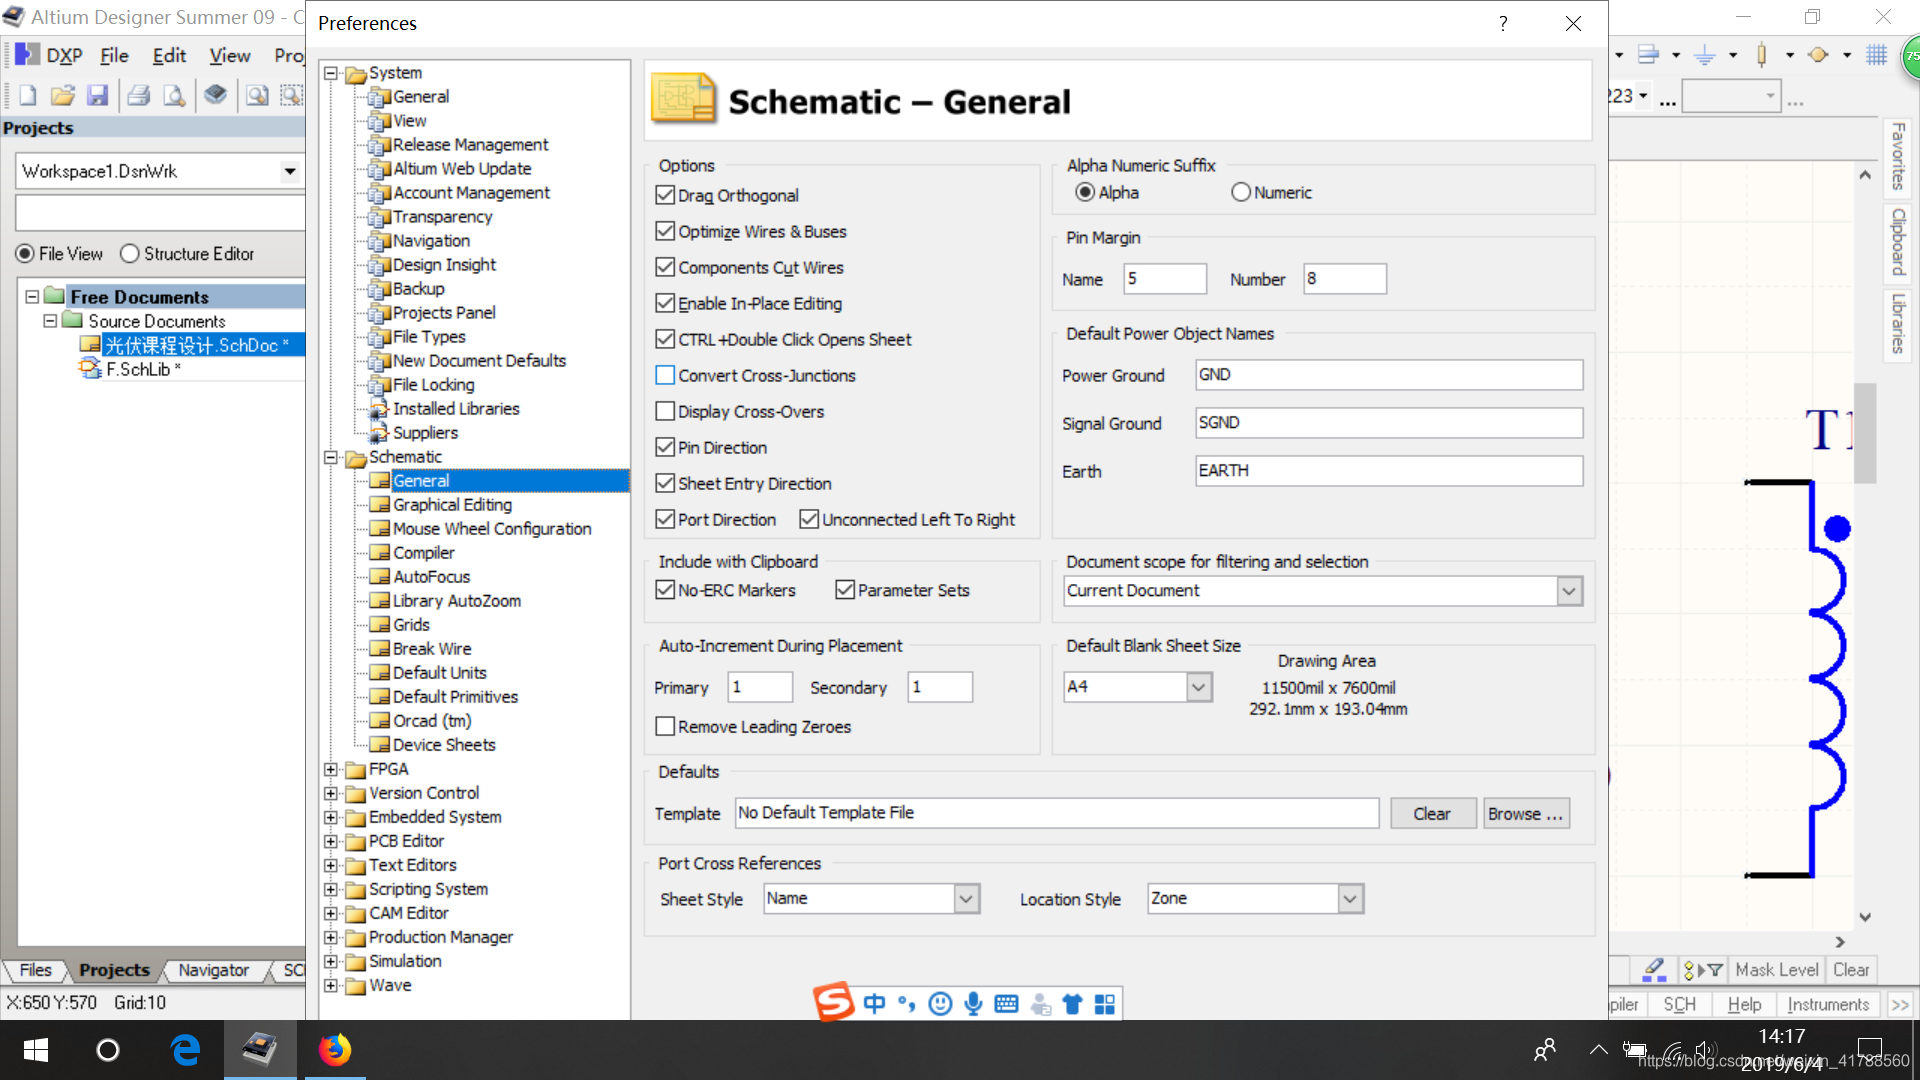Toggle Components Cut Wires checkbox
The image size is (1920, 1080).
665,267
